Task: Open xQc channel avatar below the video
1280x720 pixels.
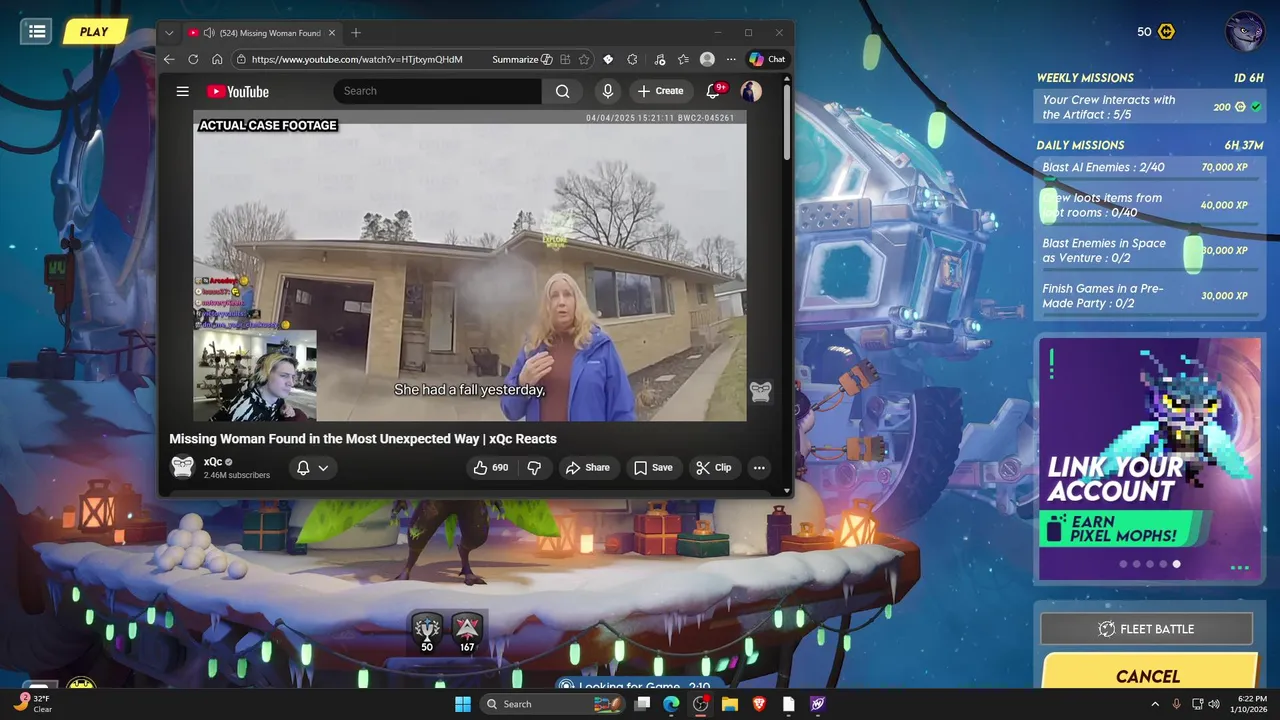Action: click(x=182, y=467)
